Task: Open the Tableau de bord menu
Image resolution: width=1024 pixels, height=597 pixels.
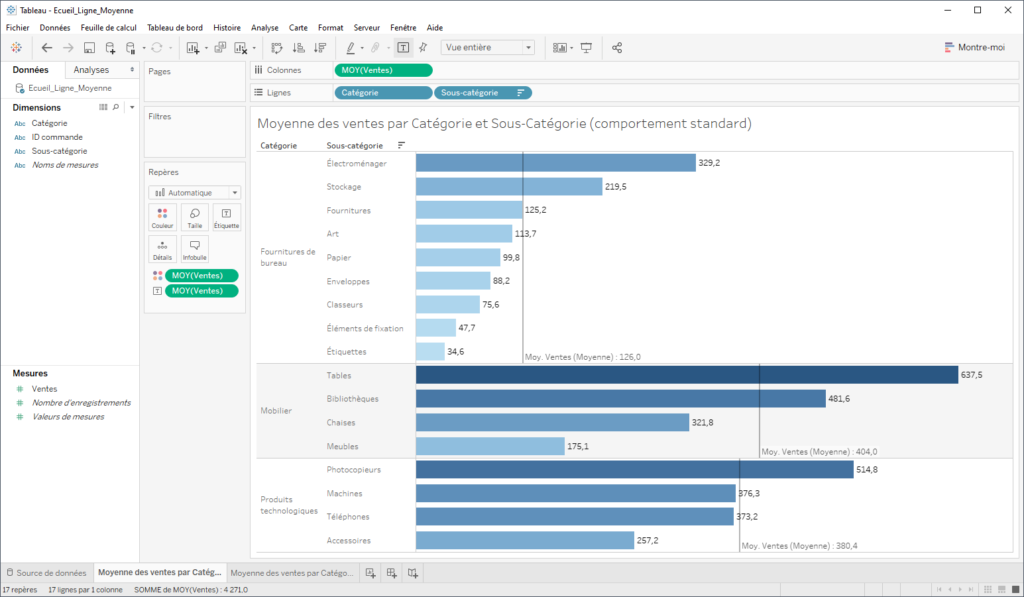Action: [175, 27]
